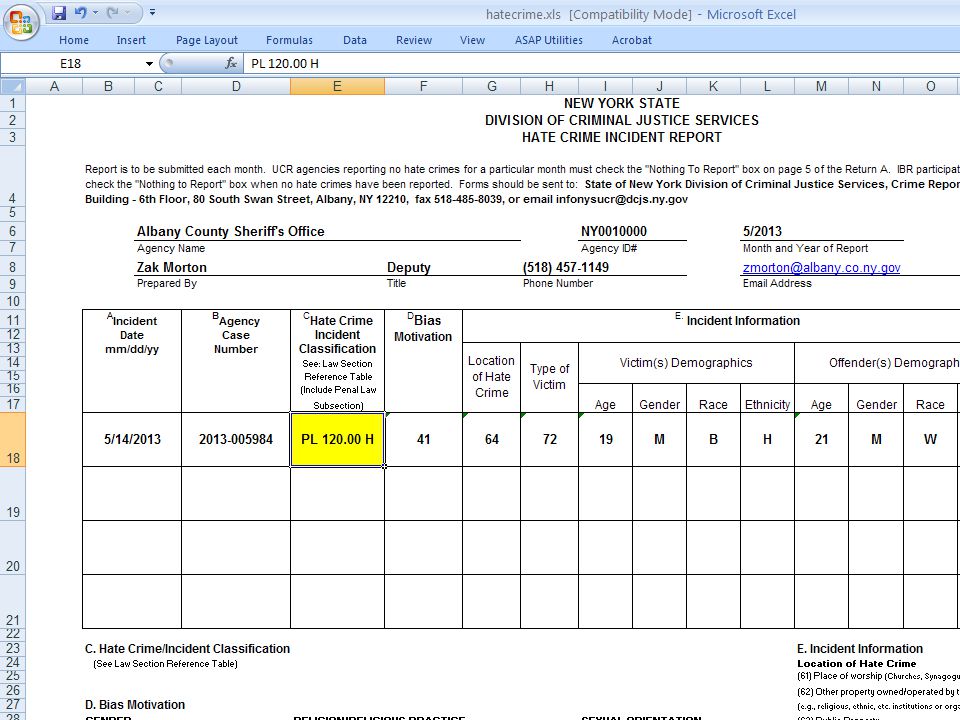Select column F header

pos(423,86)
